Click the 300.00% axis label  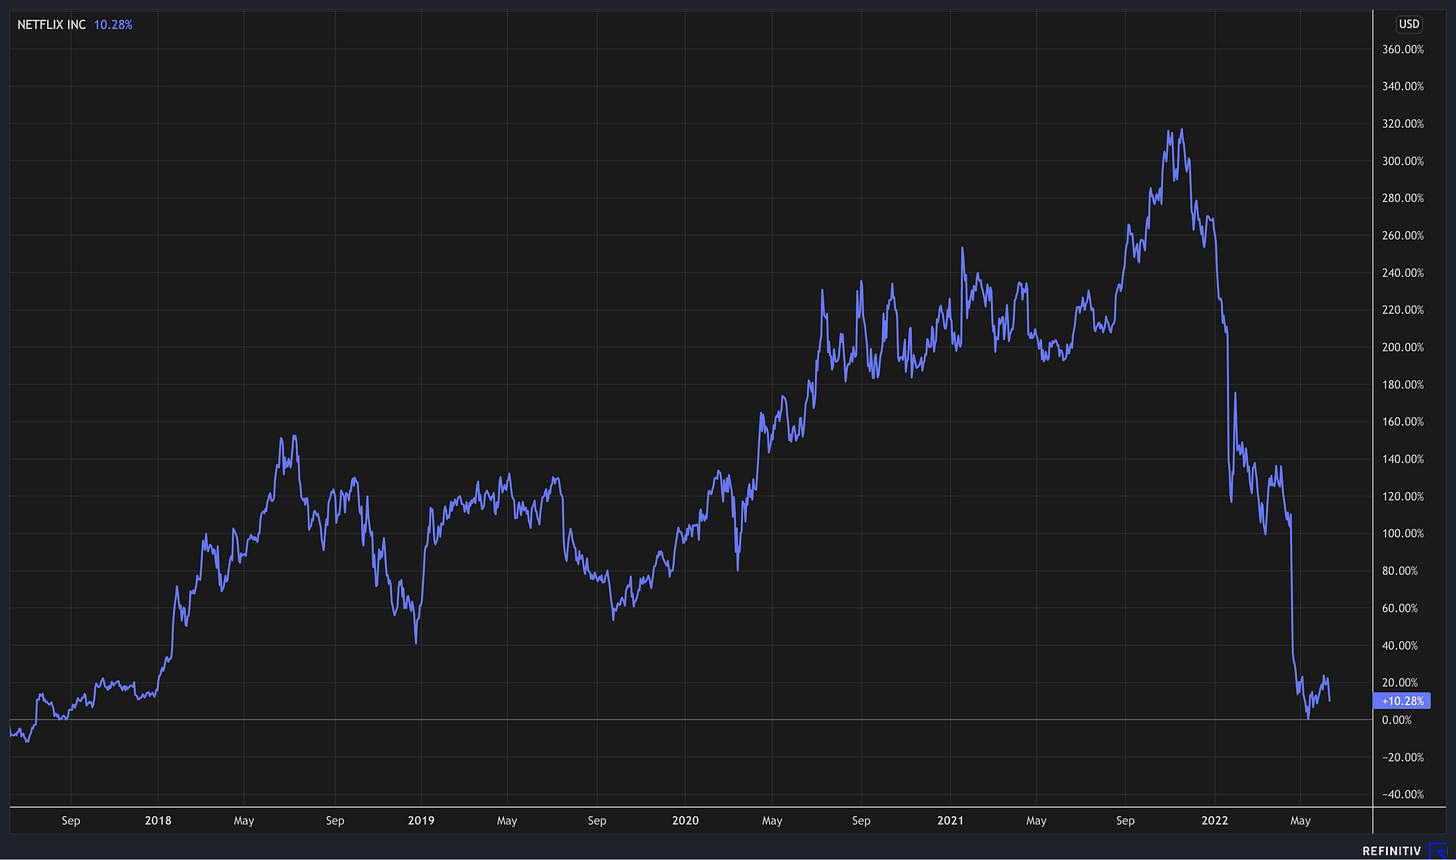coord(1402,161)
